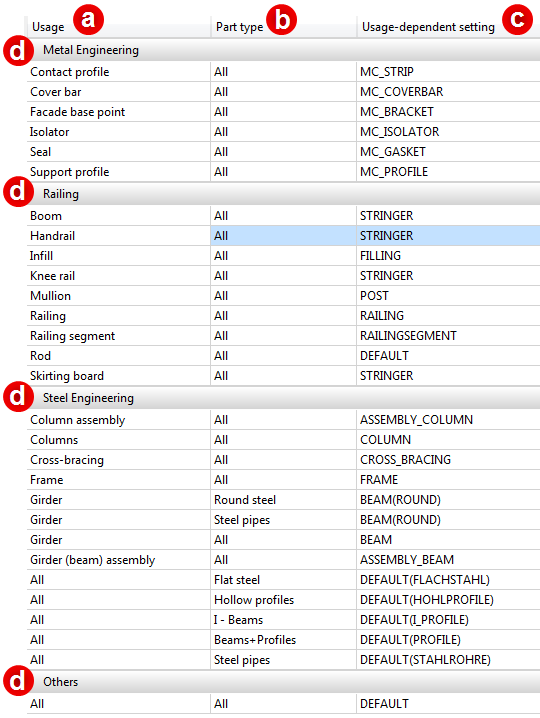Click the FRAME setting cell
The height and width of the screenshot is (718, 540).
coord(448,480)
